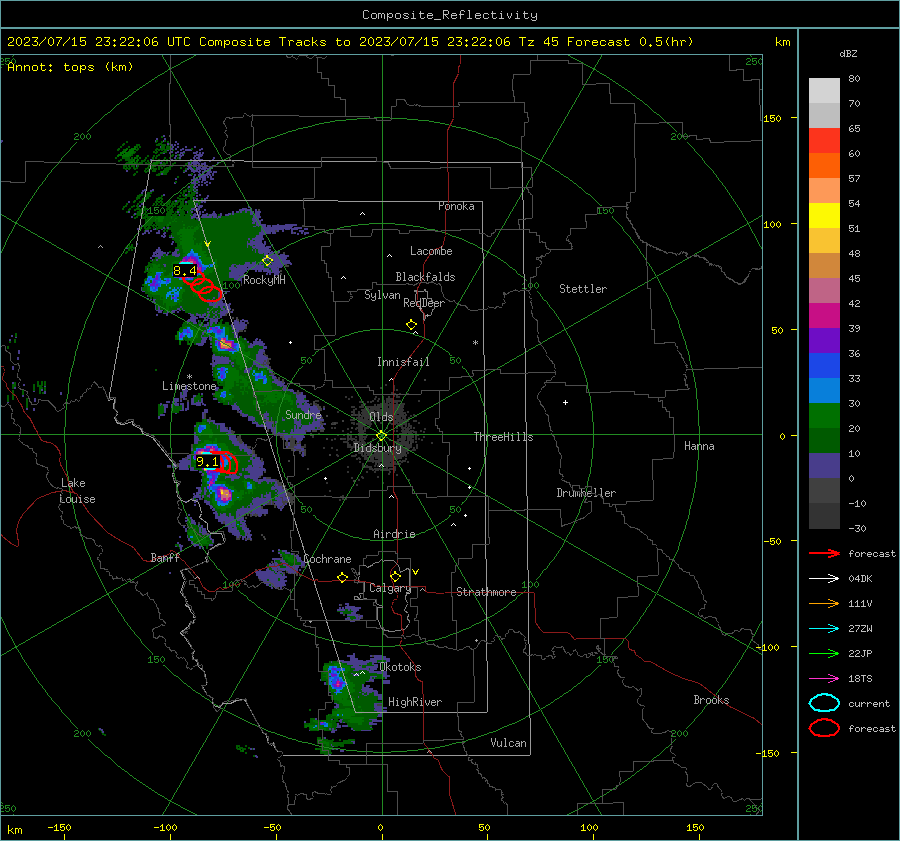Click the Didsbury town label

[x=377, y=448]
